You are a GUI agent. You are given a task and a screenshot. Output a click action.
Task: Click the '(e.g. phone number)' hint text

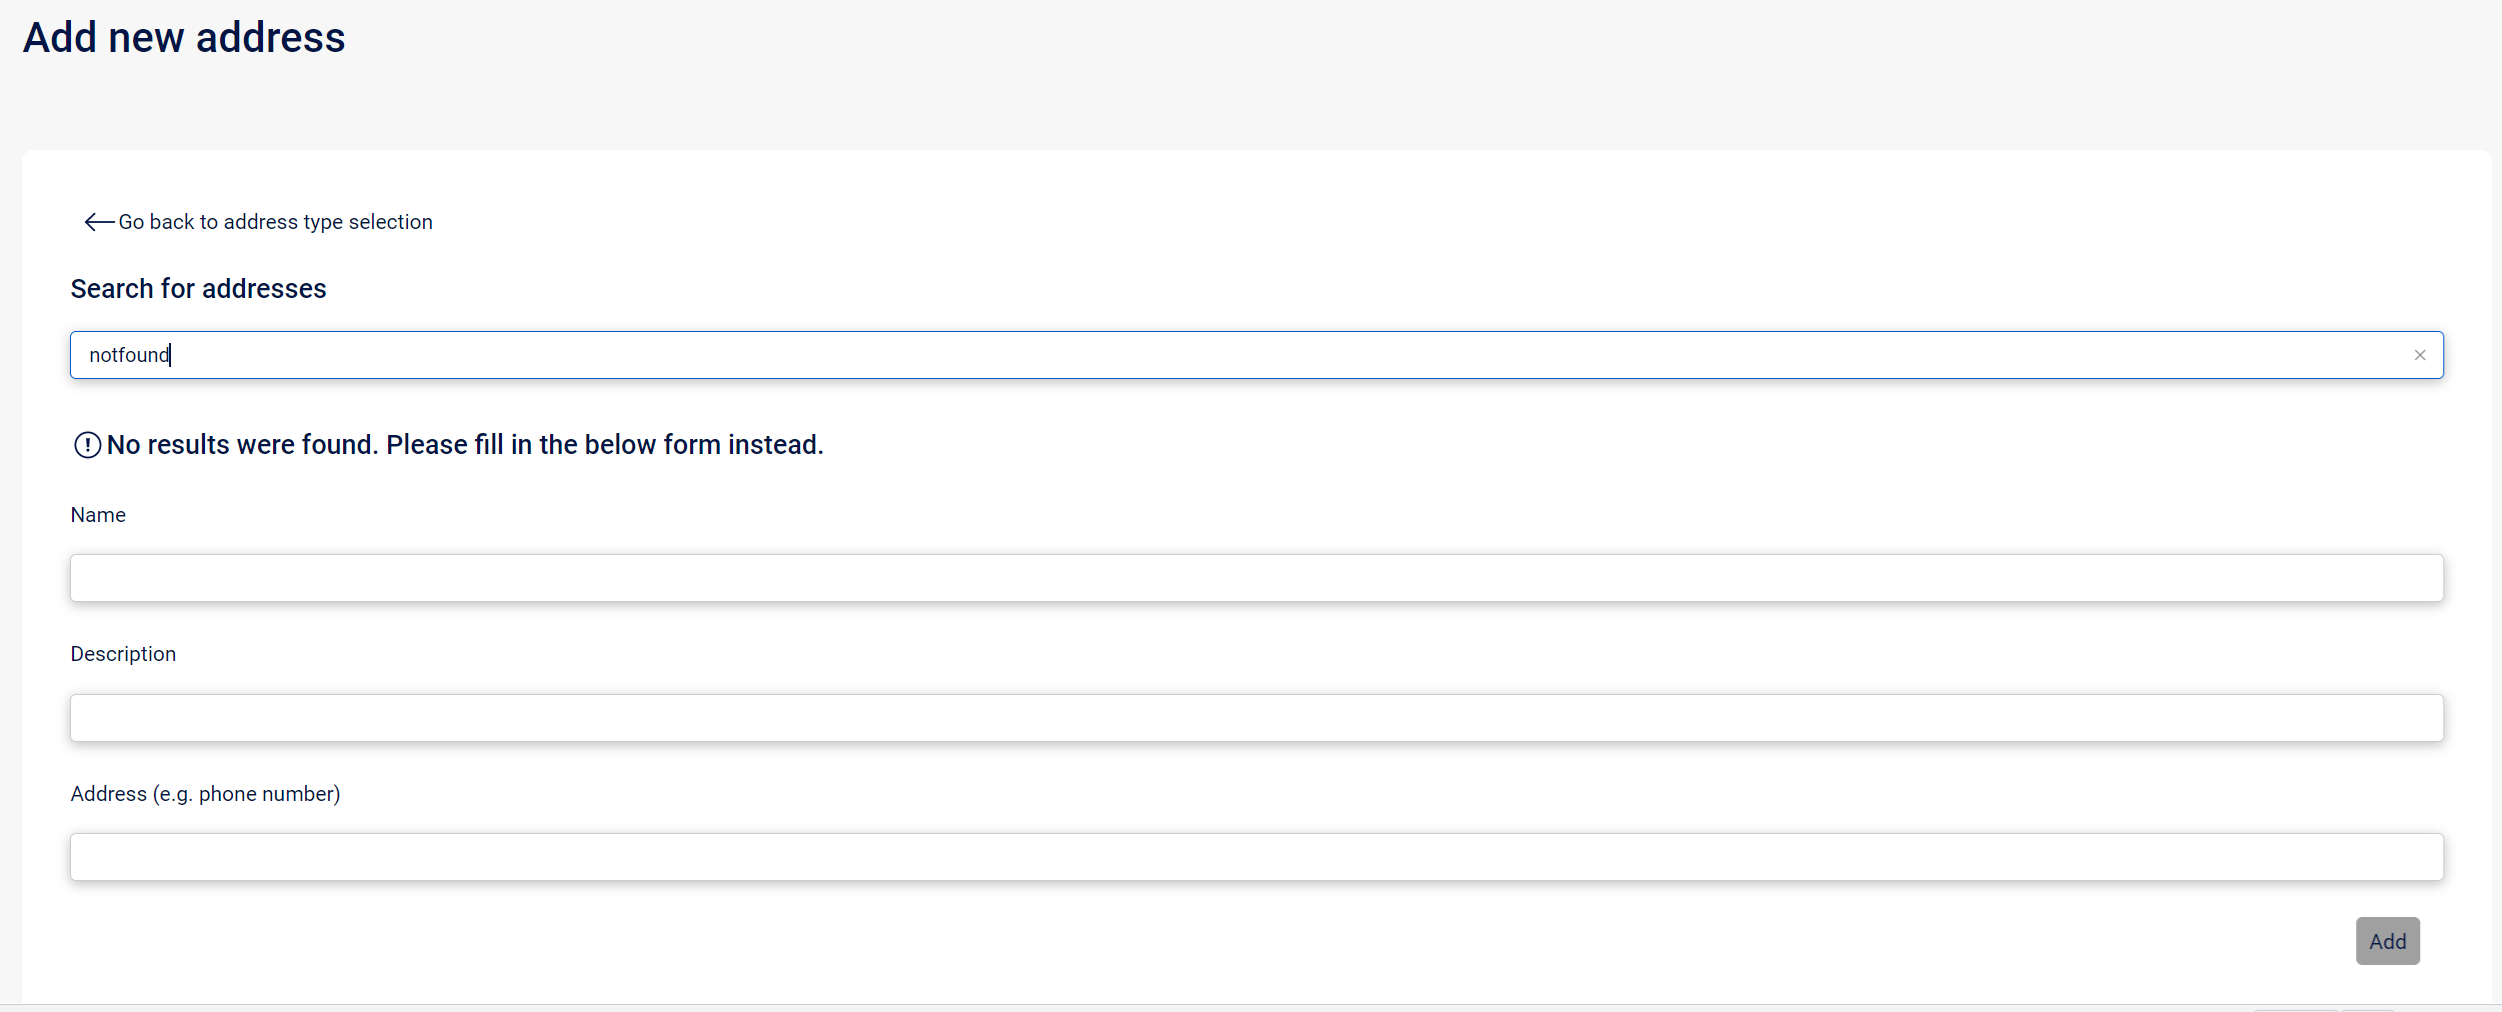246,794
